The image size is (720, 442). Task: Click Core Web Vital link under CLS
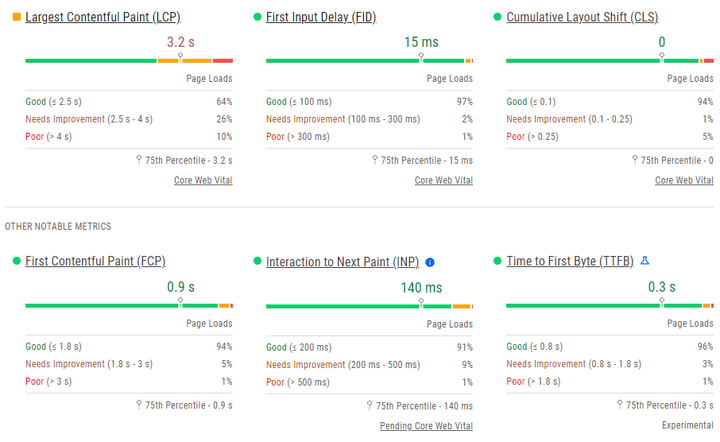point(684,180)
